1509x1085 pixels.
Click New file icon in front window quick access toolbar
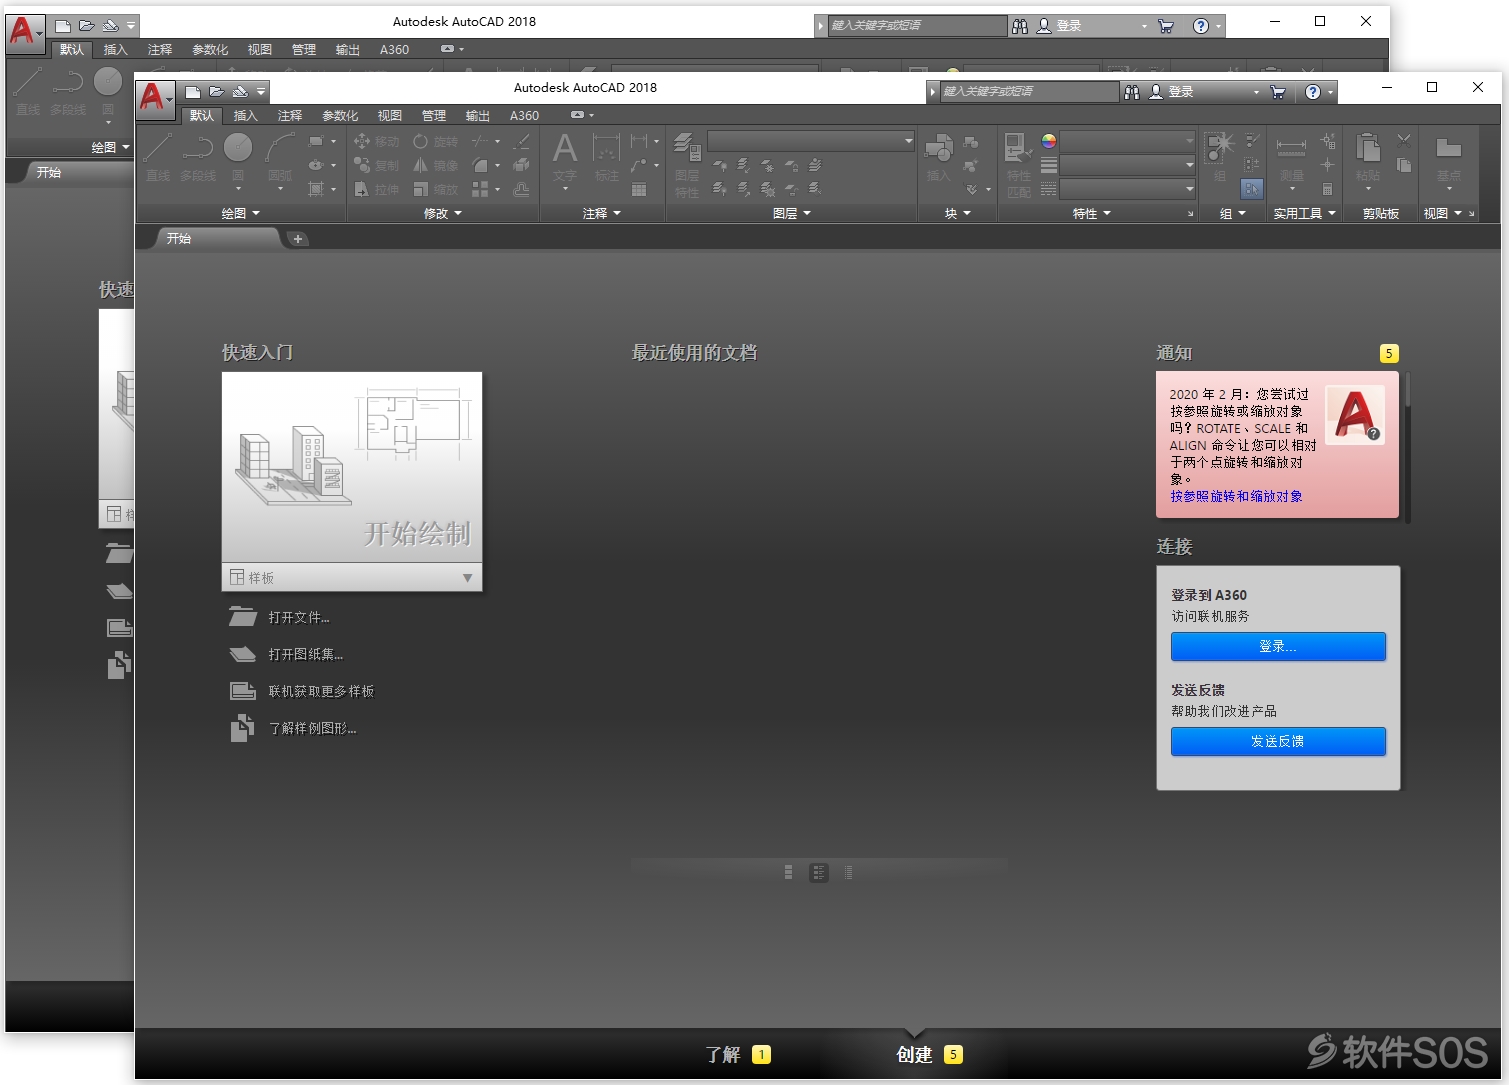[193, 91]
